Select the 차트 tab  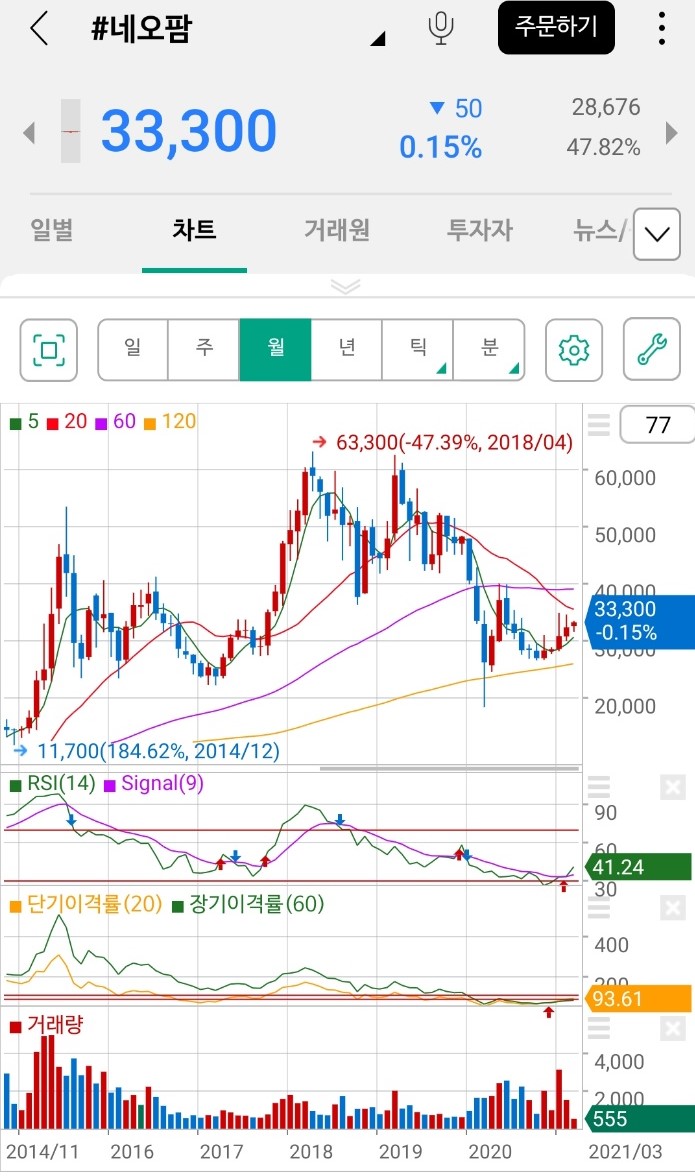[194, 230]
